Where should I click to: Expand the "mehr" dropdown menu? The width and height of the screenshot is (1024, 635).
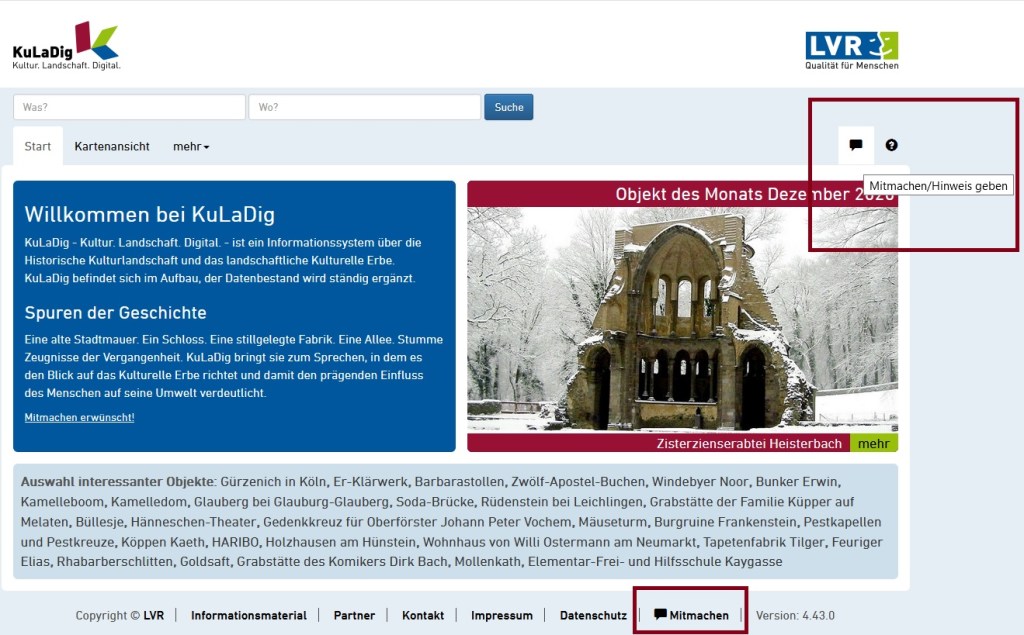tap(191, 147)
